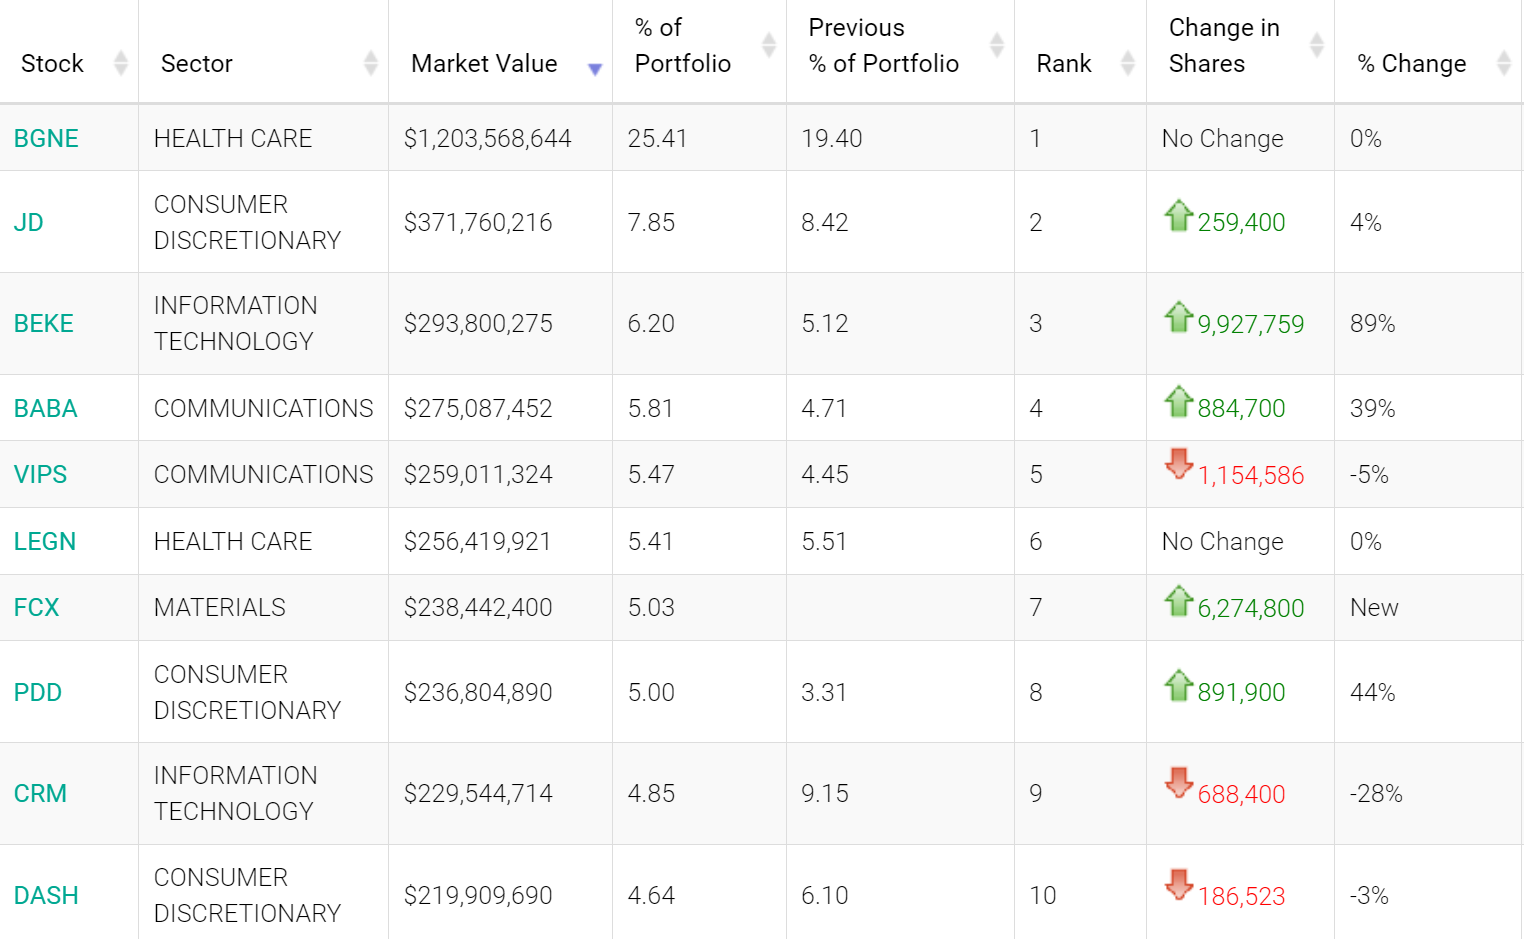The height and width of the screenshot is (939, 1524).
Task: Open the VIPS stock page
Action: [x=41, y=474]
